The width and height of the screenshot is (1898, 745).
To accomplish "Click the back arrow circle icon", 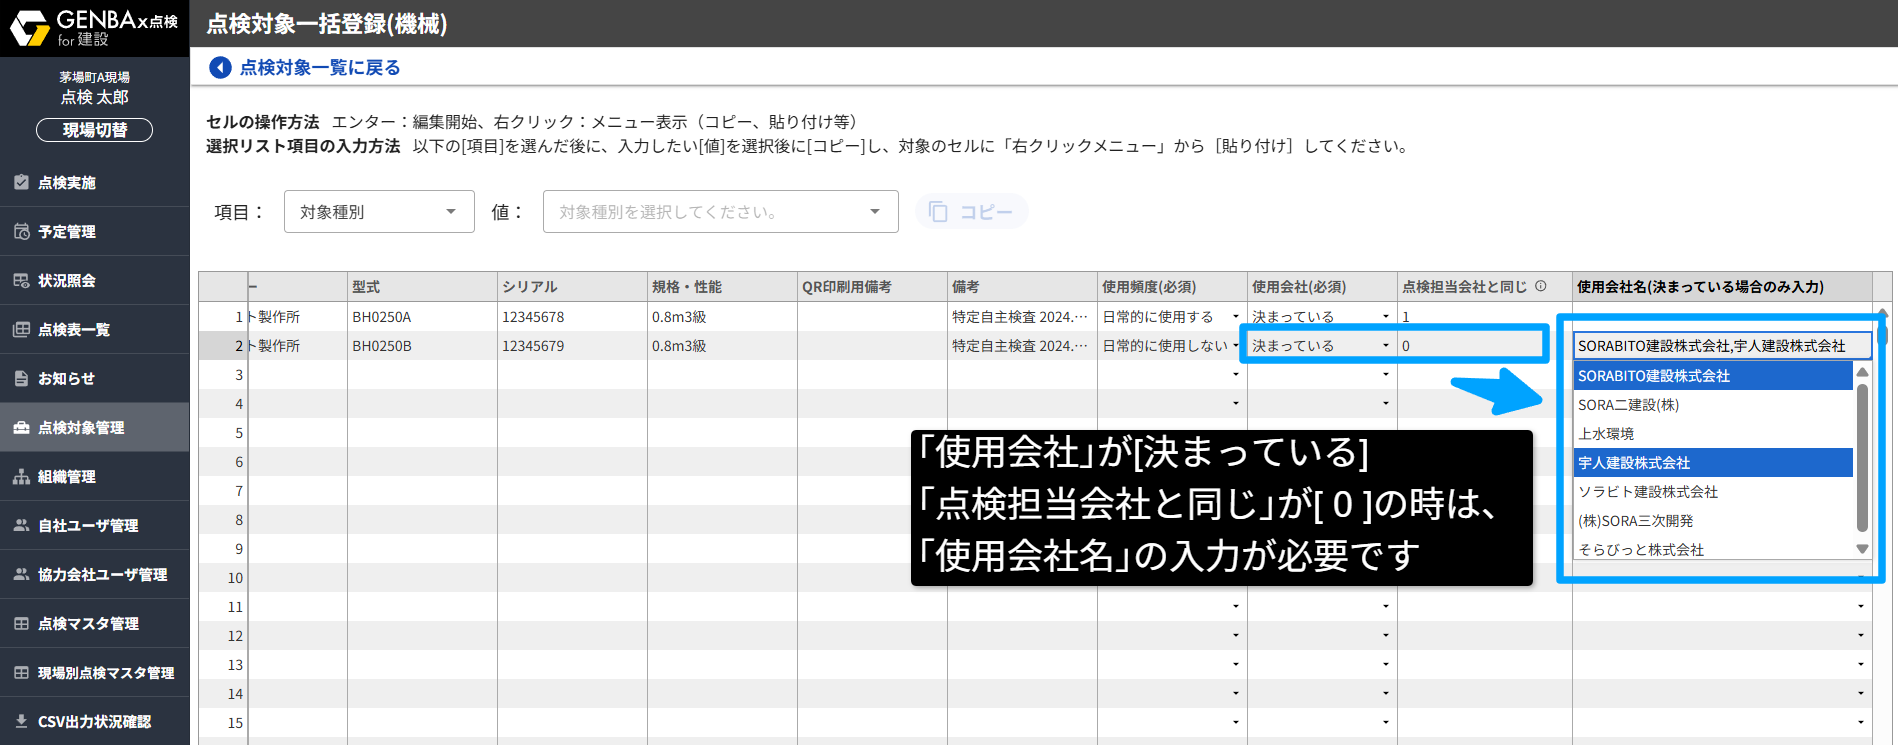I will click(x=220, y=67).
